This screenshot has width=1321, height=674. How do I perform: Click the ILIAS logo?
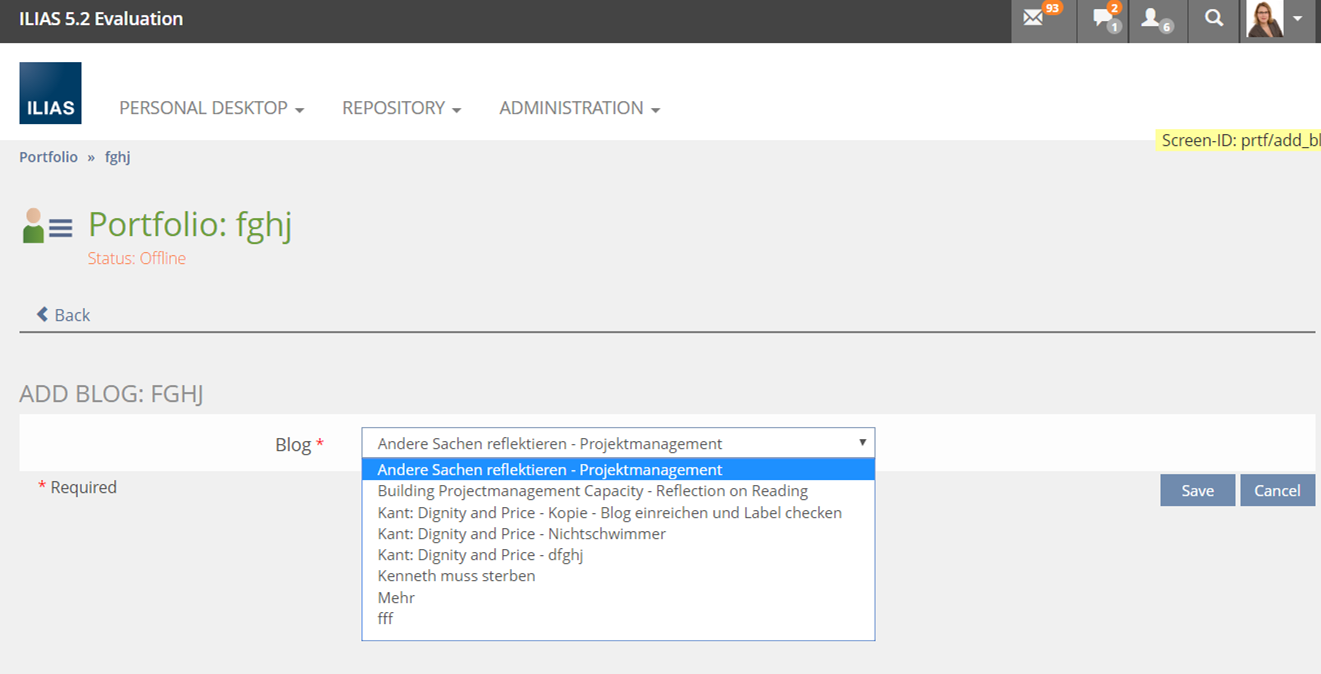pyautogui.click(x=50, y=93)
